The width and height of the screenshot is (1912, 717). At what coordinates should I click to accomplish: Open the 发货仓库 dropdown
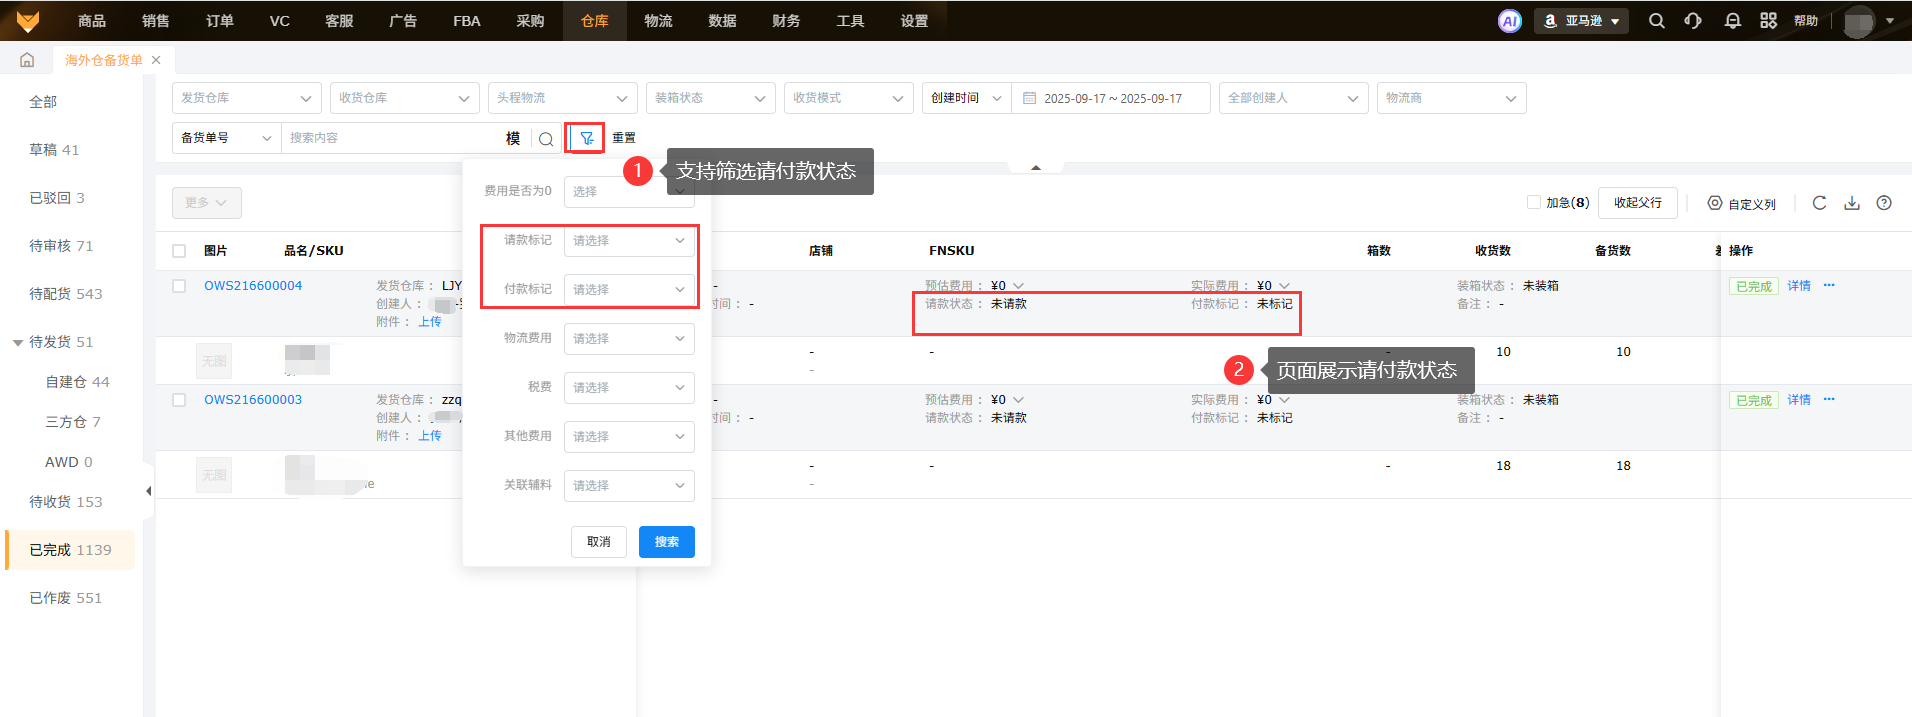point(247,98)
